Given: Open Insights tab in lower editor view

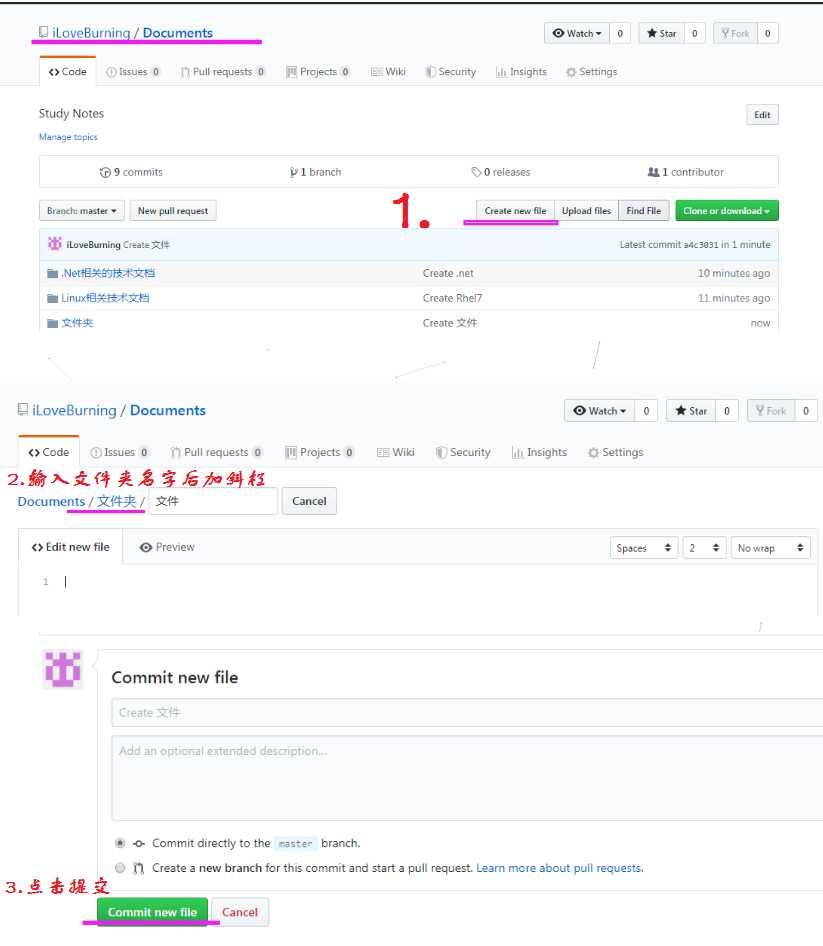Looking at the screenshot, I should (539, 452).
